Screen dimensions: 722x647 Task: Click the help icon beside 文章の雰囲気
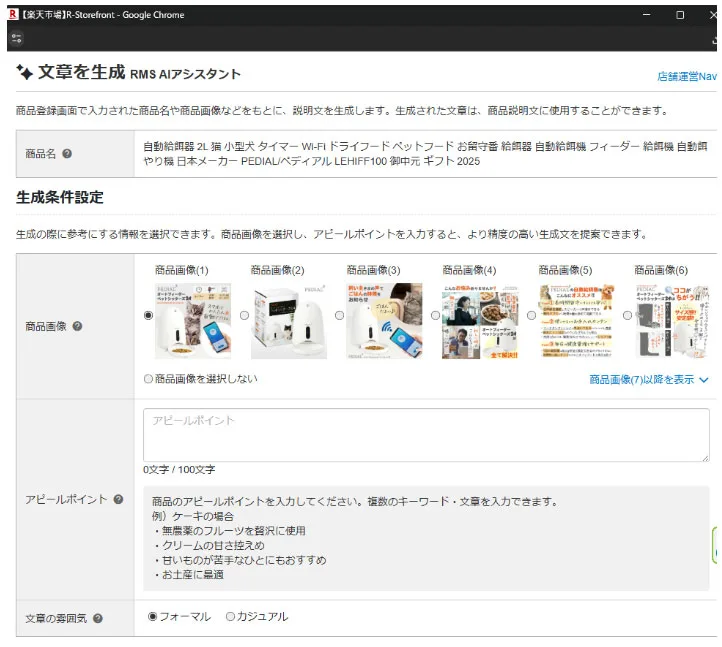(x=98, y=618)
